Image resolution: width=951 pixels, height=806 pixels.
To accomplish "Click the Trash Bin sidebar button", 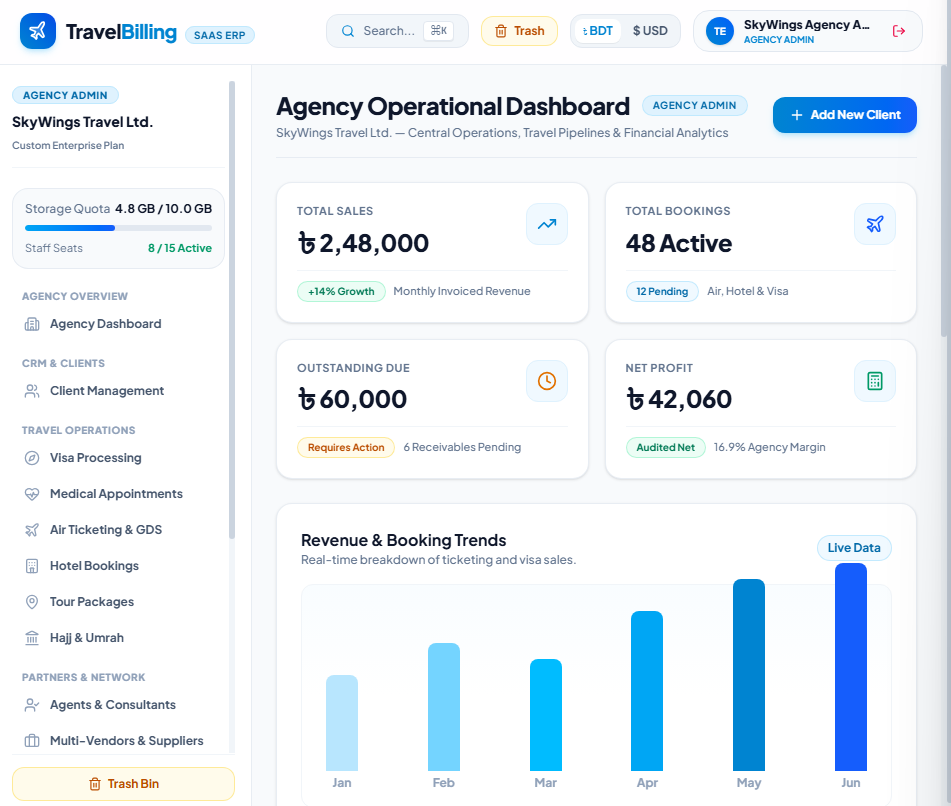I will (123, 784).
